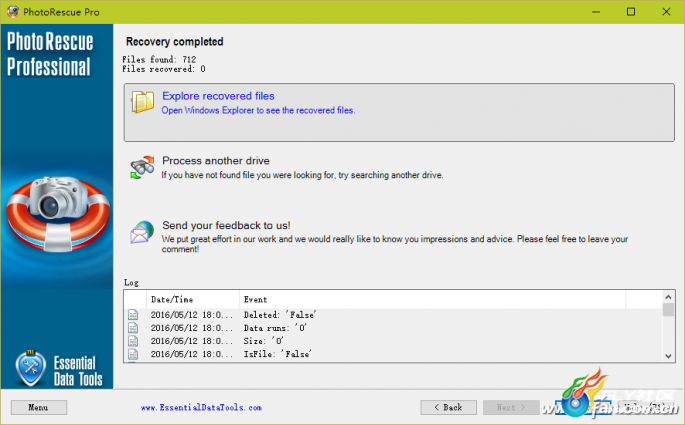The image size is (685, 425).
Task: Minimize the PhotoRescue Pro window
Action: pyautogui.click(x=596, y=12)
